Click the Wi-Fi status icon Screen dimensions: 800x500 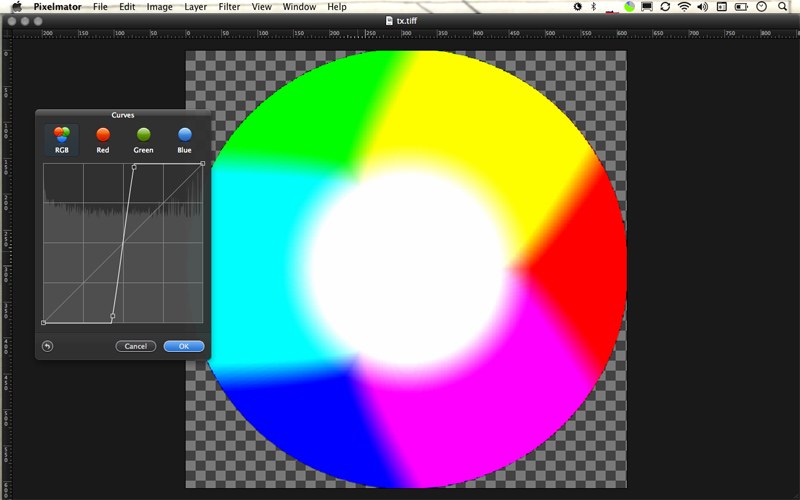coord(684,6)
